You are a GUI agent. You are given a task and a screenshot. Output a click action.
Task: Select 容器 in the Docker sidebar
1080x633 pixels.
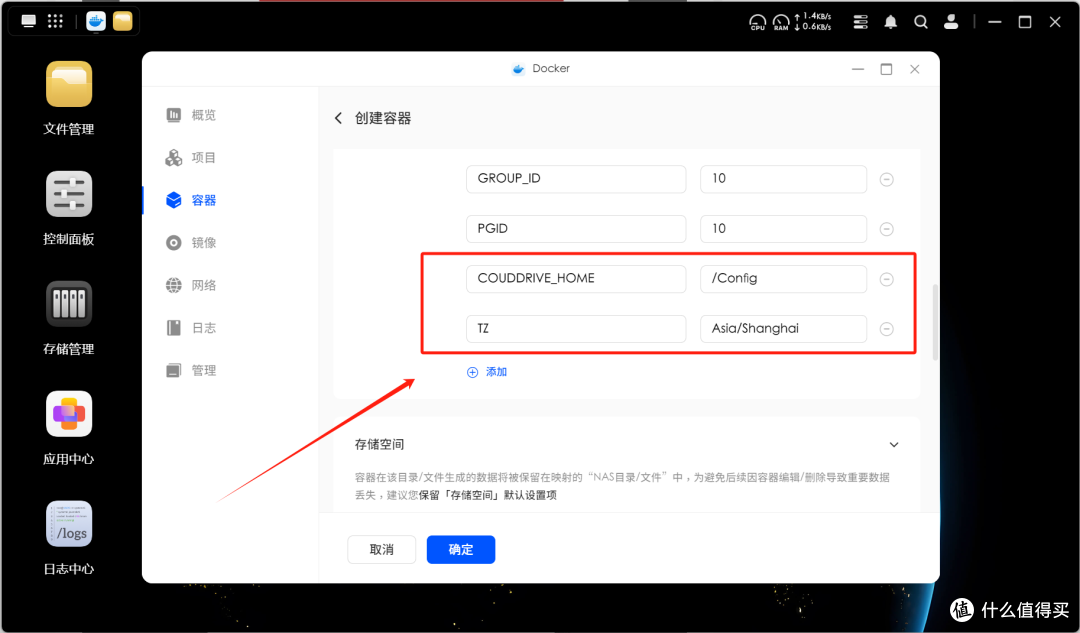[x=191, y=200]
